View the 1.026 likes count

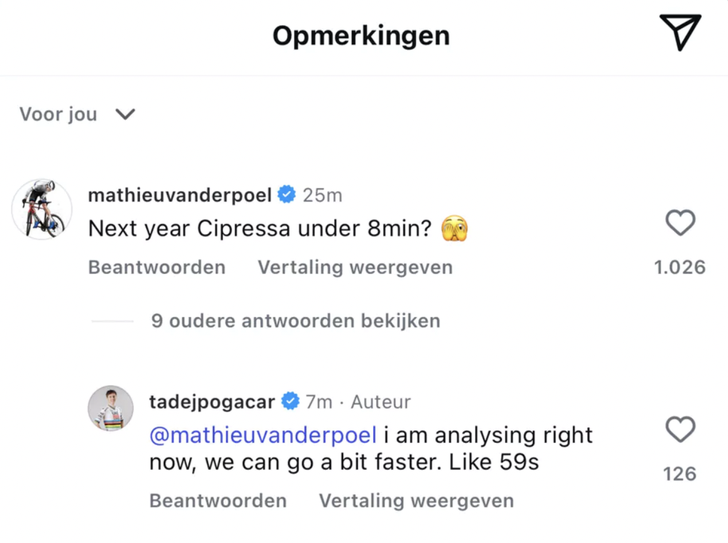coord(680,267)
